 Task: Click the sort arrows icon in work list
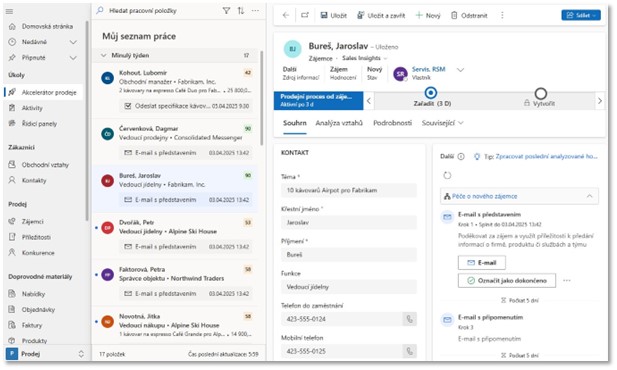[241, 11]
